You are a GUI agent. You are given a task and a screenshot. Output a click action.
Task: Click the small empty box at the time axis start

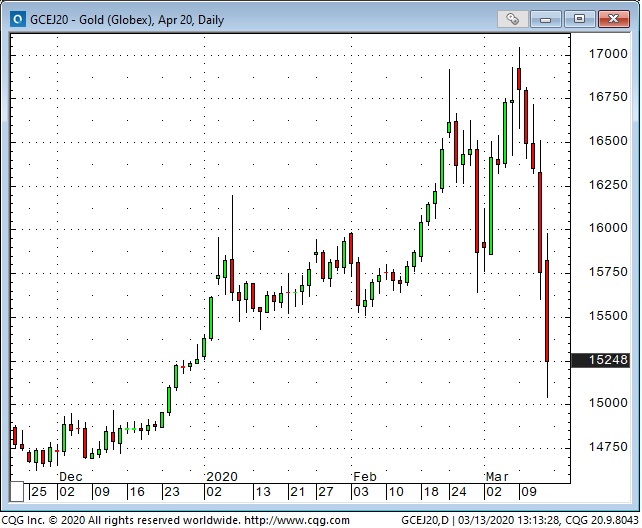[17, 492]
